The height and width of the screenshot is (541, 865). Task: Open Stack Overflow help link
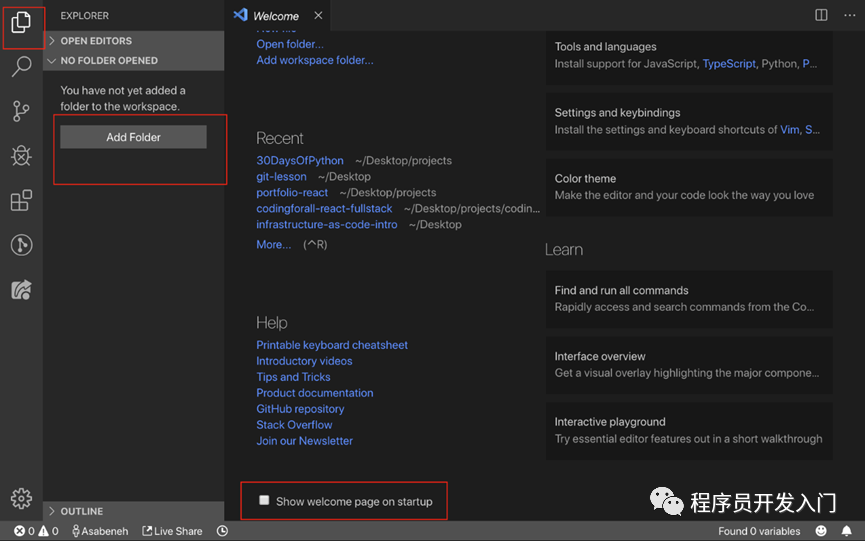tap(294, 425)
